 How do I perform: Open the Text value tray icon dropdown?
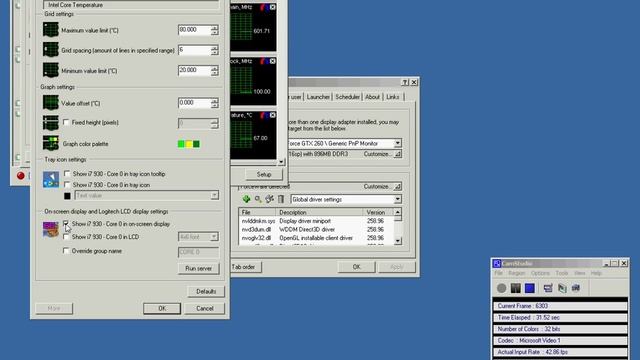(x=214, y=196)
